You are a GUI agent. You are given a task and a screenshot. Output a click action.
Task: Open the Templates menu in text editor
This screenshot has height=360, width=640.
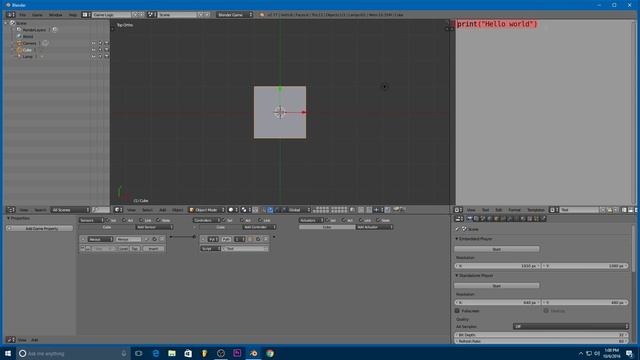(536, 210)
